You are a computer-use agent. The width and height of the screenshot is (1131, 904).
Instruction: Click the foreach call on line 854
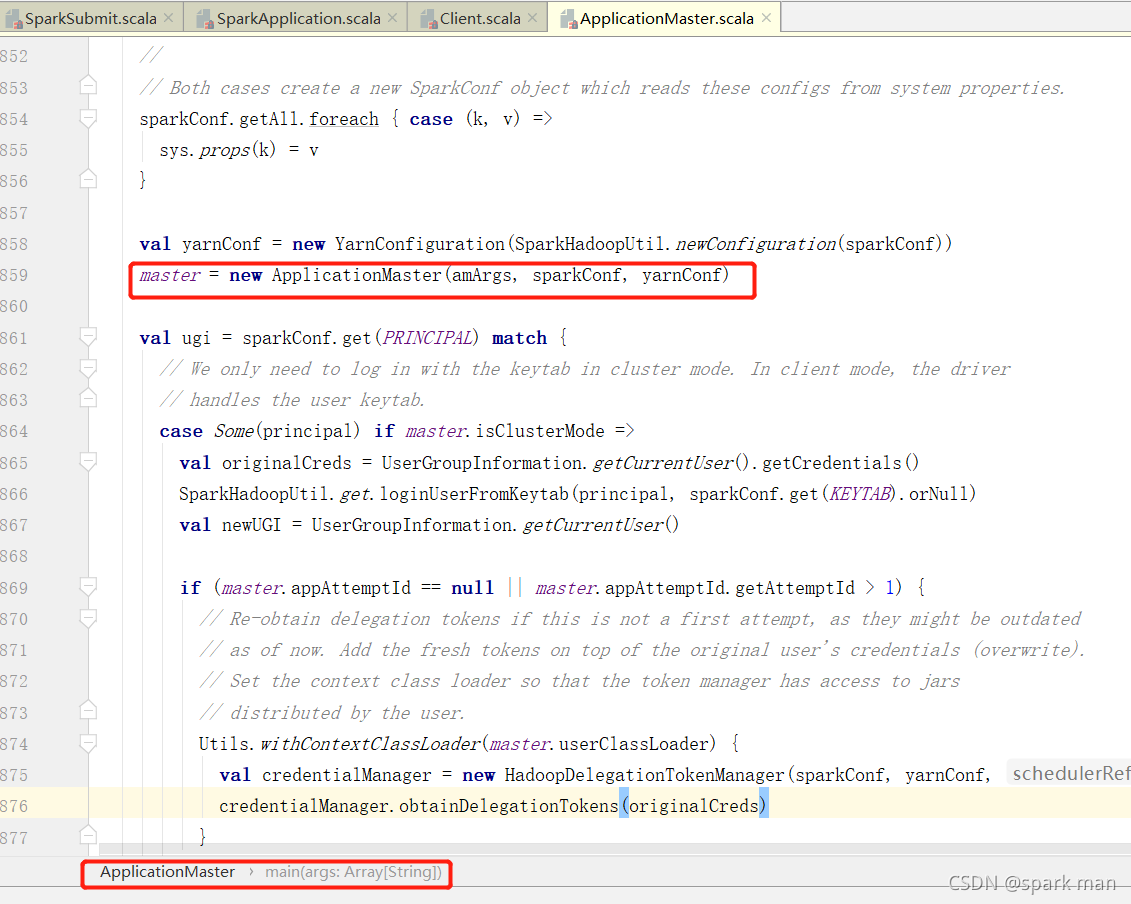point(344,118)
